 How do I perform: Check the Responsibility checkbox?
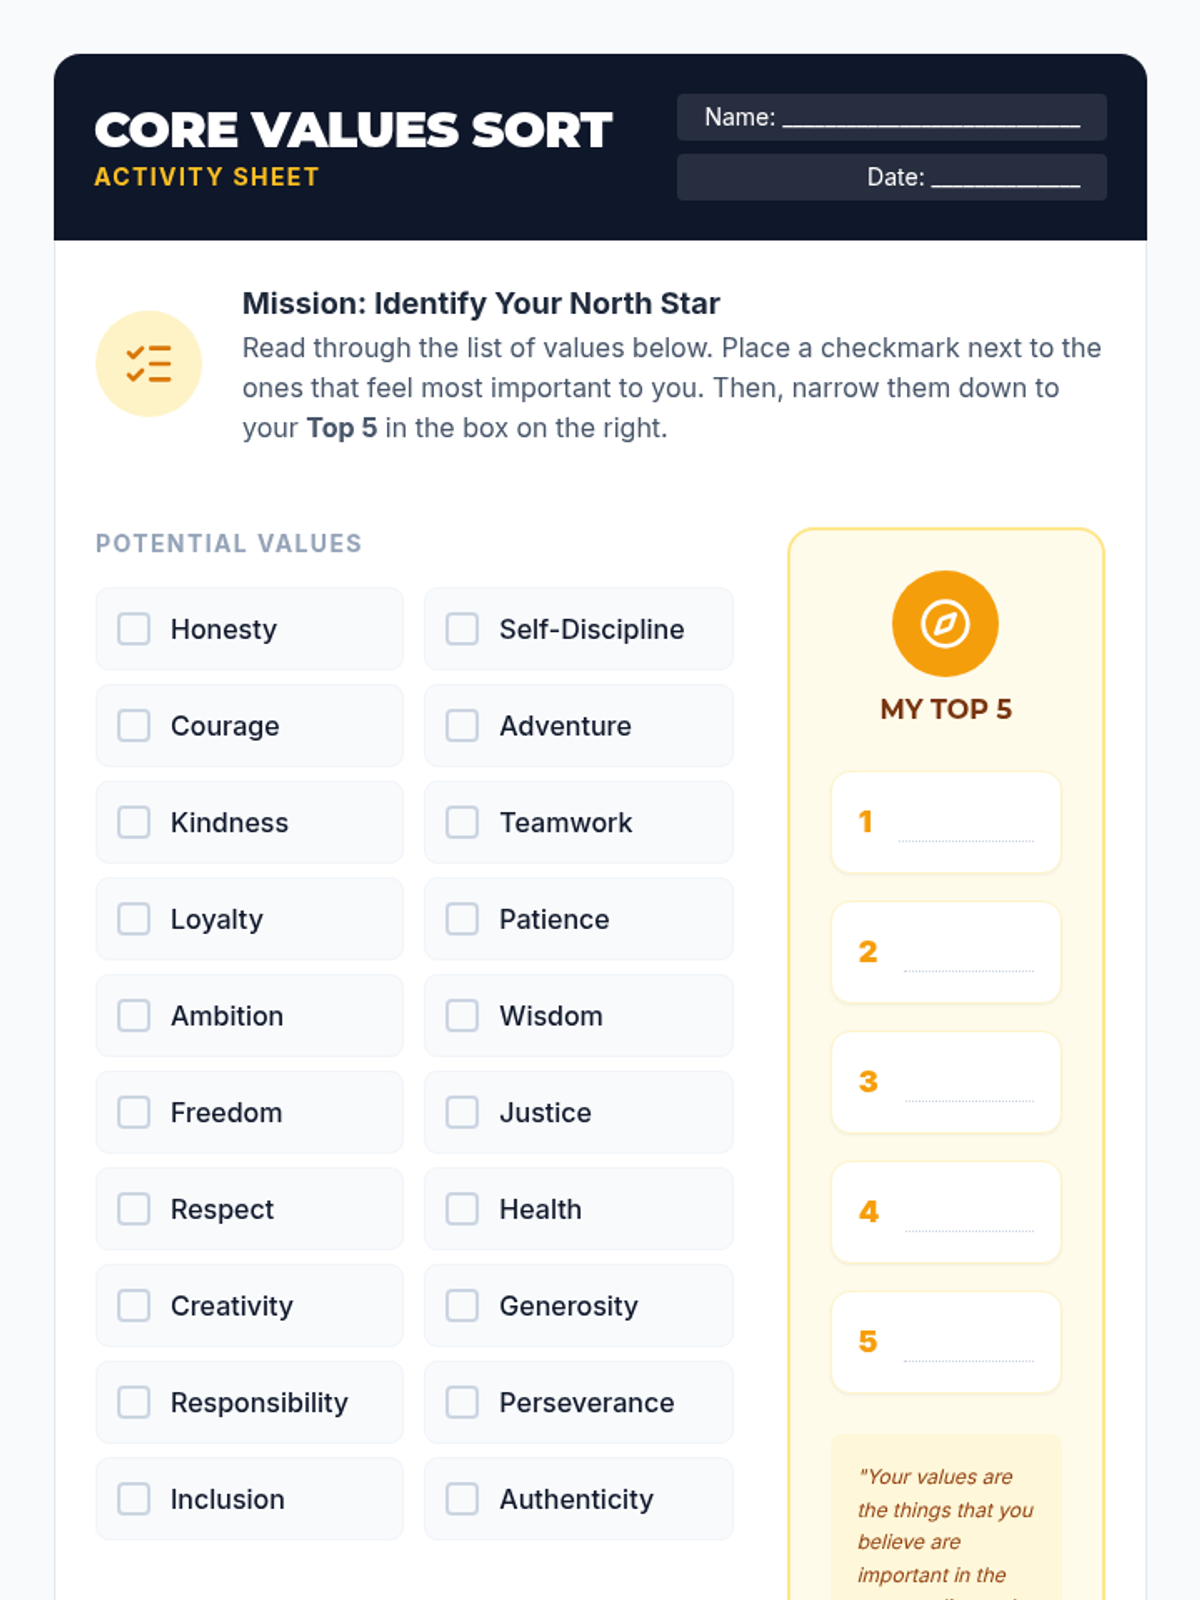134,1402
